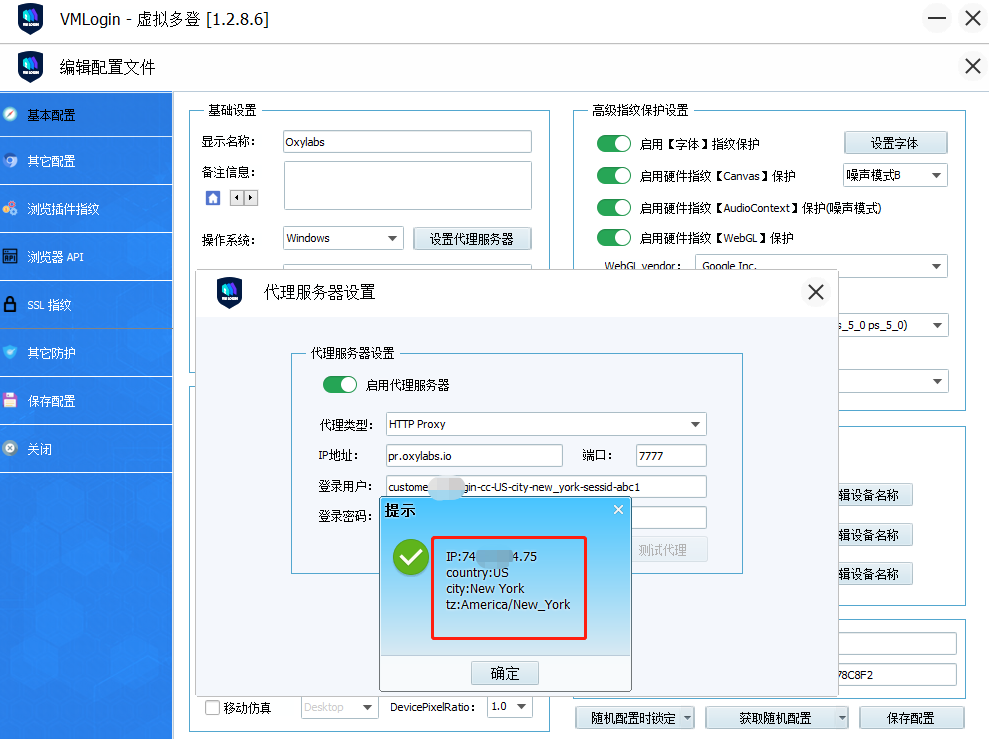Check the 移动仿真 checkbox
This screenshot has width=989, height=739.
pos(212,708)
